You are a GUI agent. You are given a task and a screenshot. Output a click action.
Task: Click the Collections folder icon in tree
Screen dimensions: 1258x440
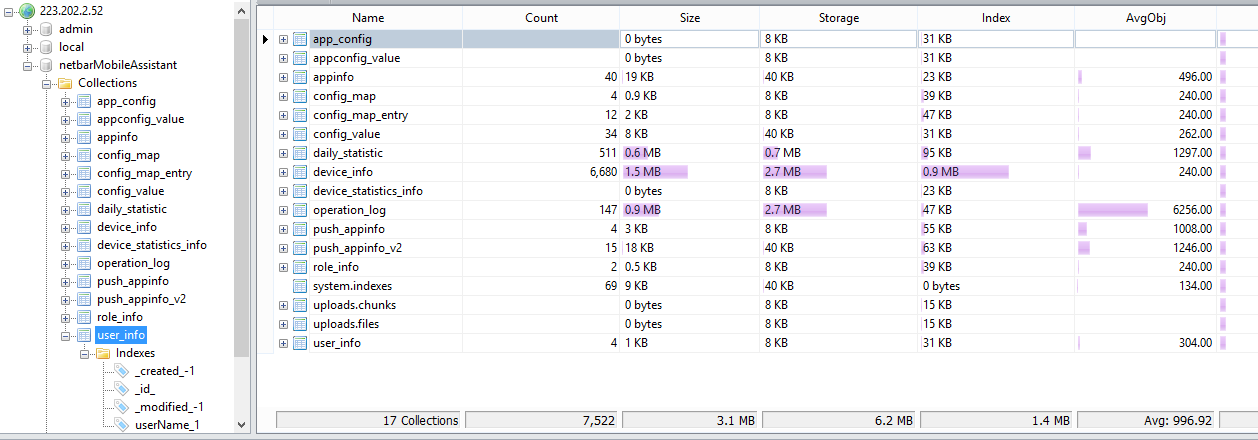point(65,83)
